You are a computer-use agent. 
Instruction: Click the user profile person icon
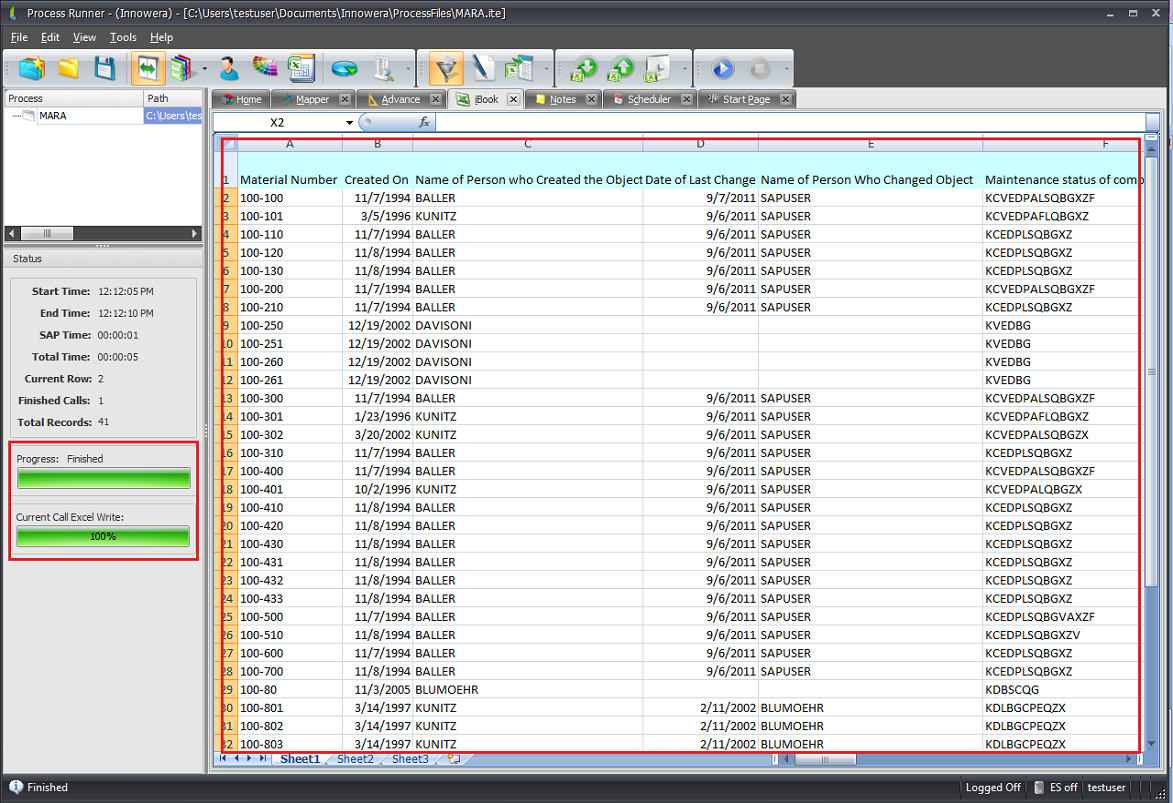point(229,68)
